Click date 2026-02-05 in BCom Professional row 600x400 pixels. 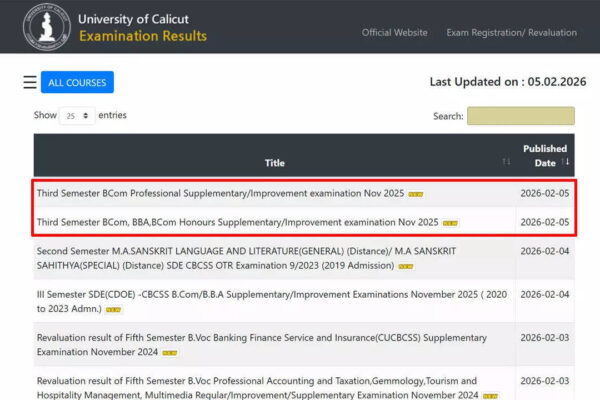click(545, 193)
